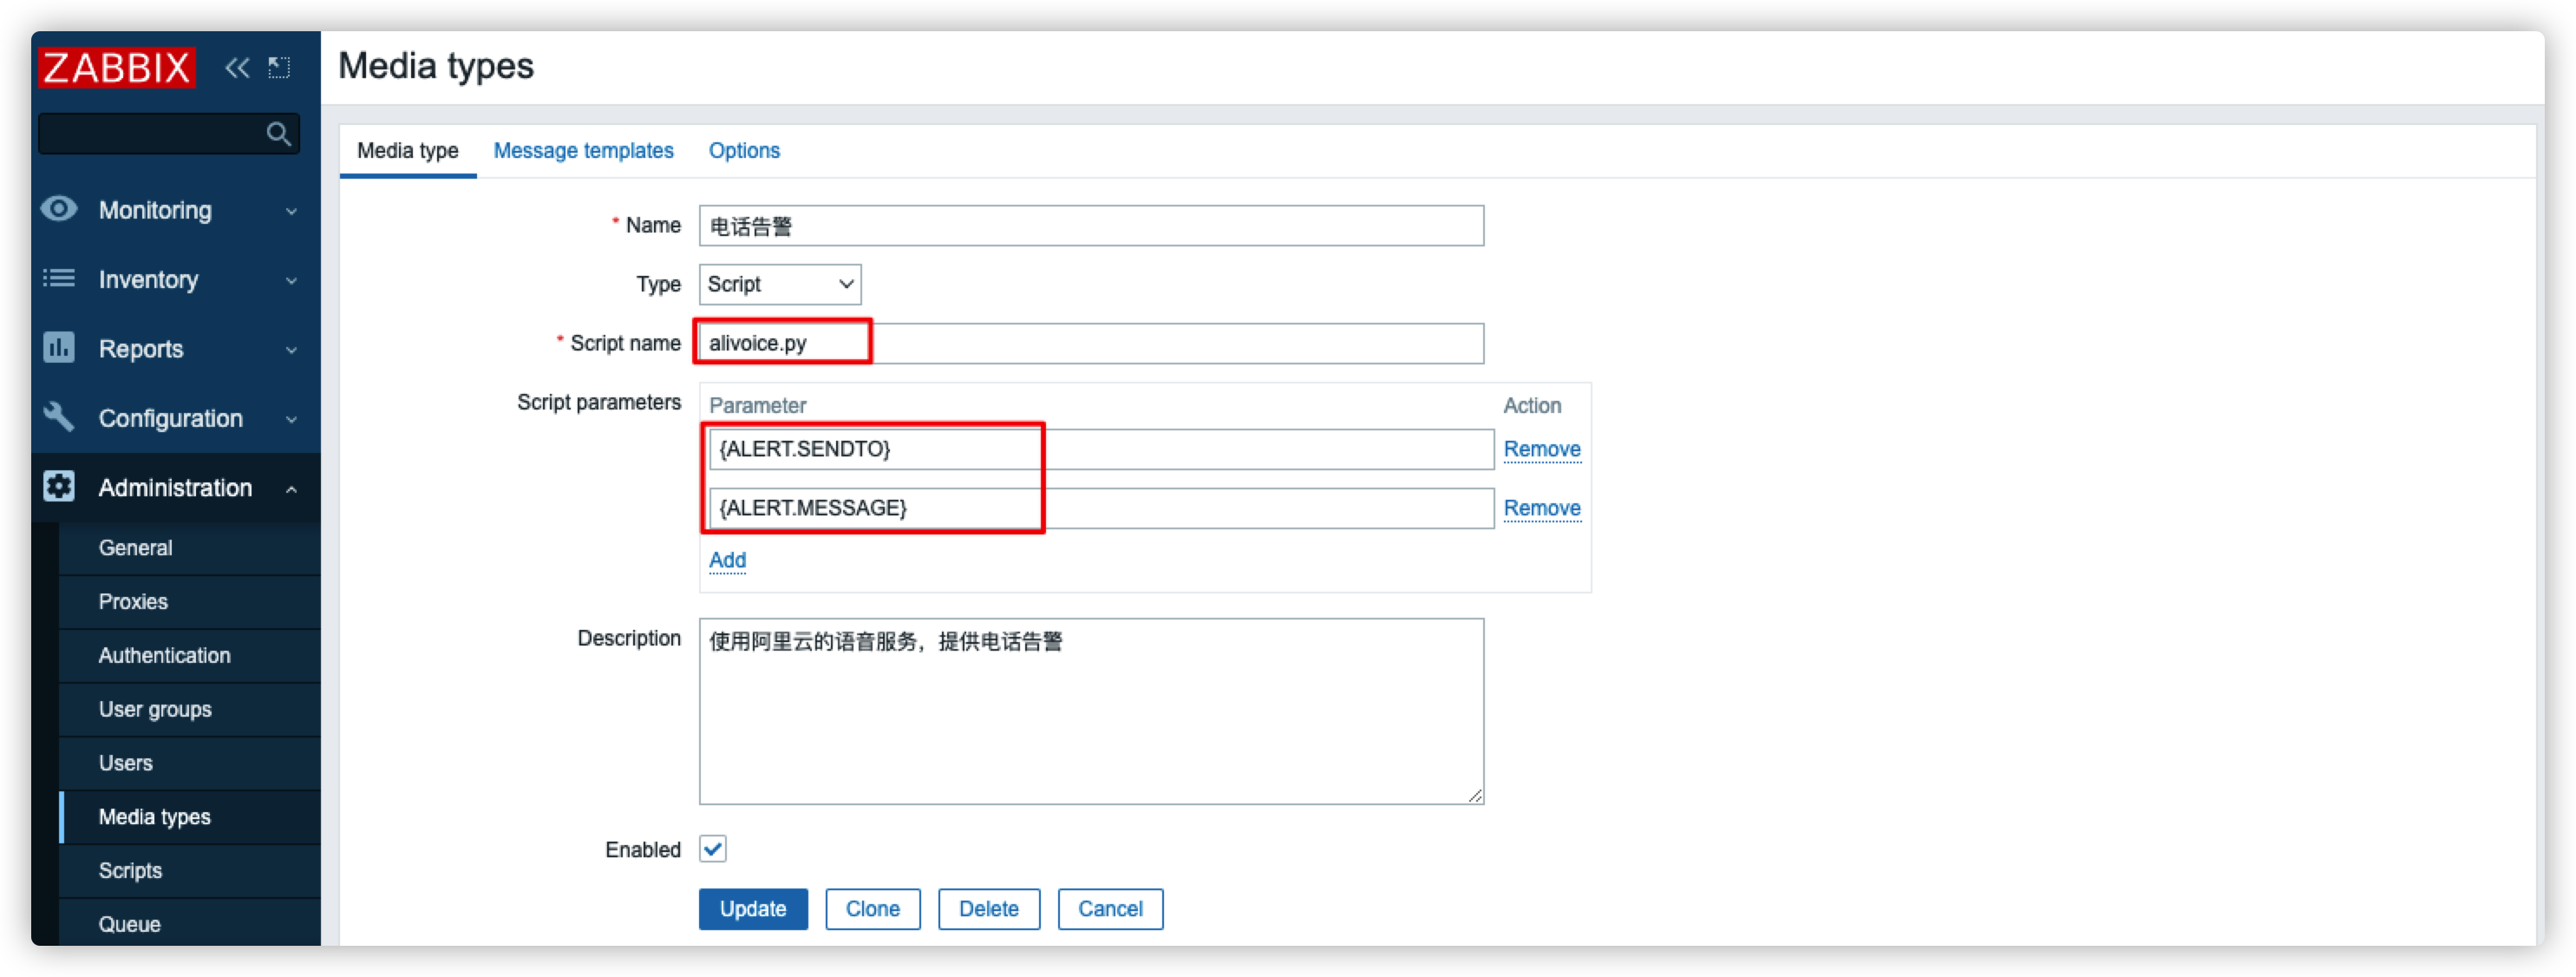This screenshot has width=2576, height=977.
Task: Click the Administration gear icon
Action: [59, 487]
